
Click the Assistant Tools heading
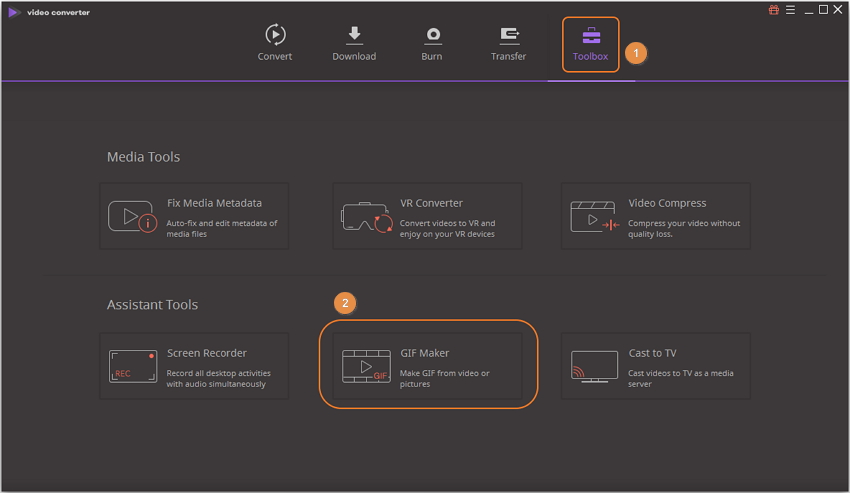(152, 305)
